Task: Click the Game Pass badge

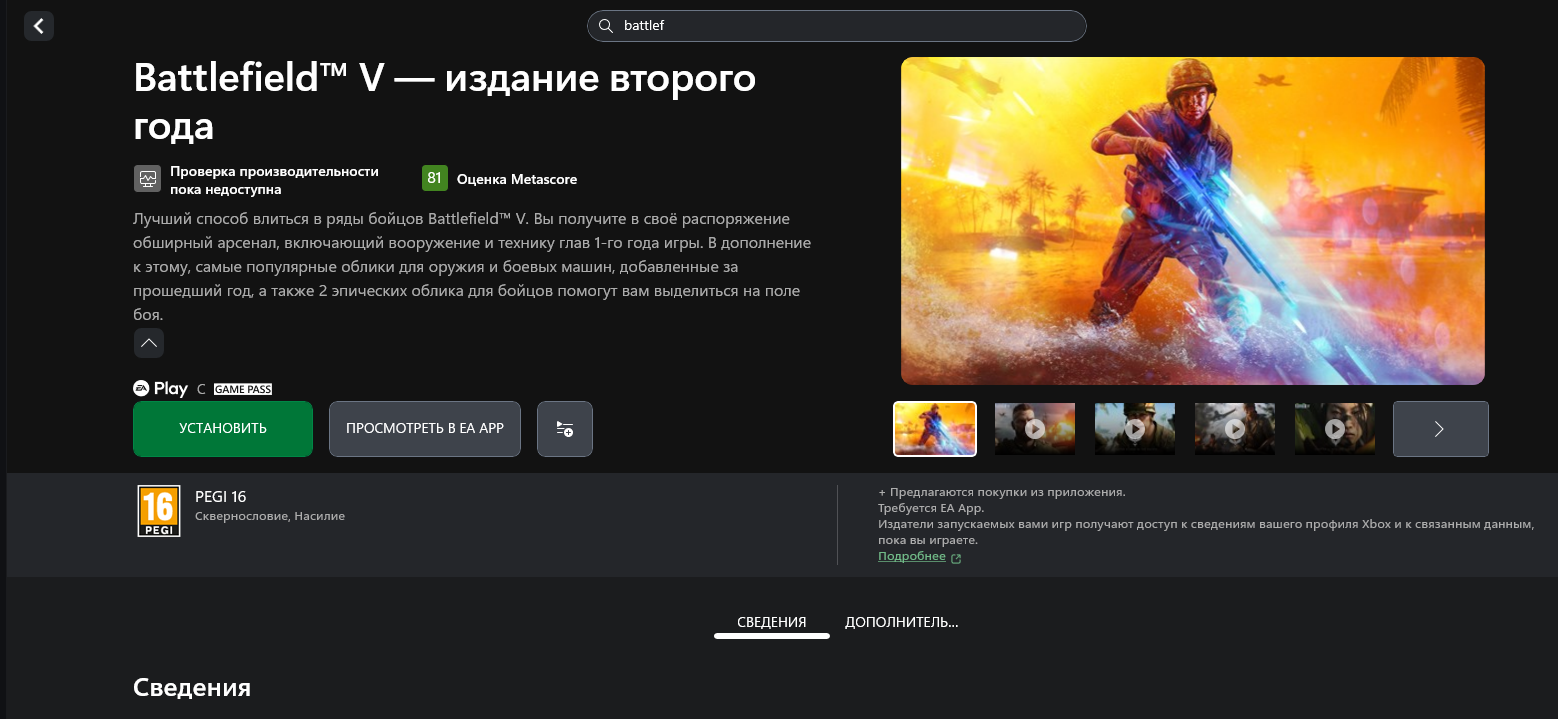Action: [243, 389]
